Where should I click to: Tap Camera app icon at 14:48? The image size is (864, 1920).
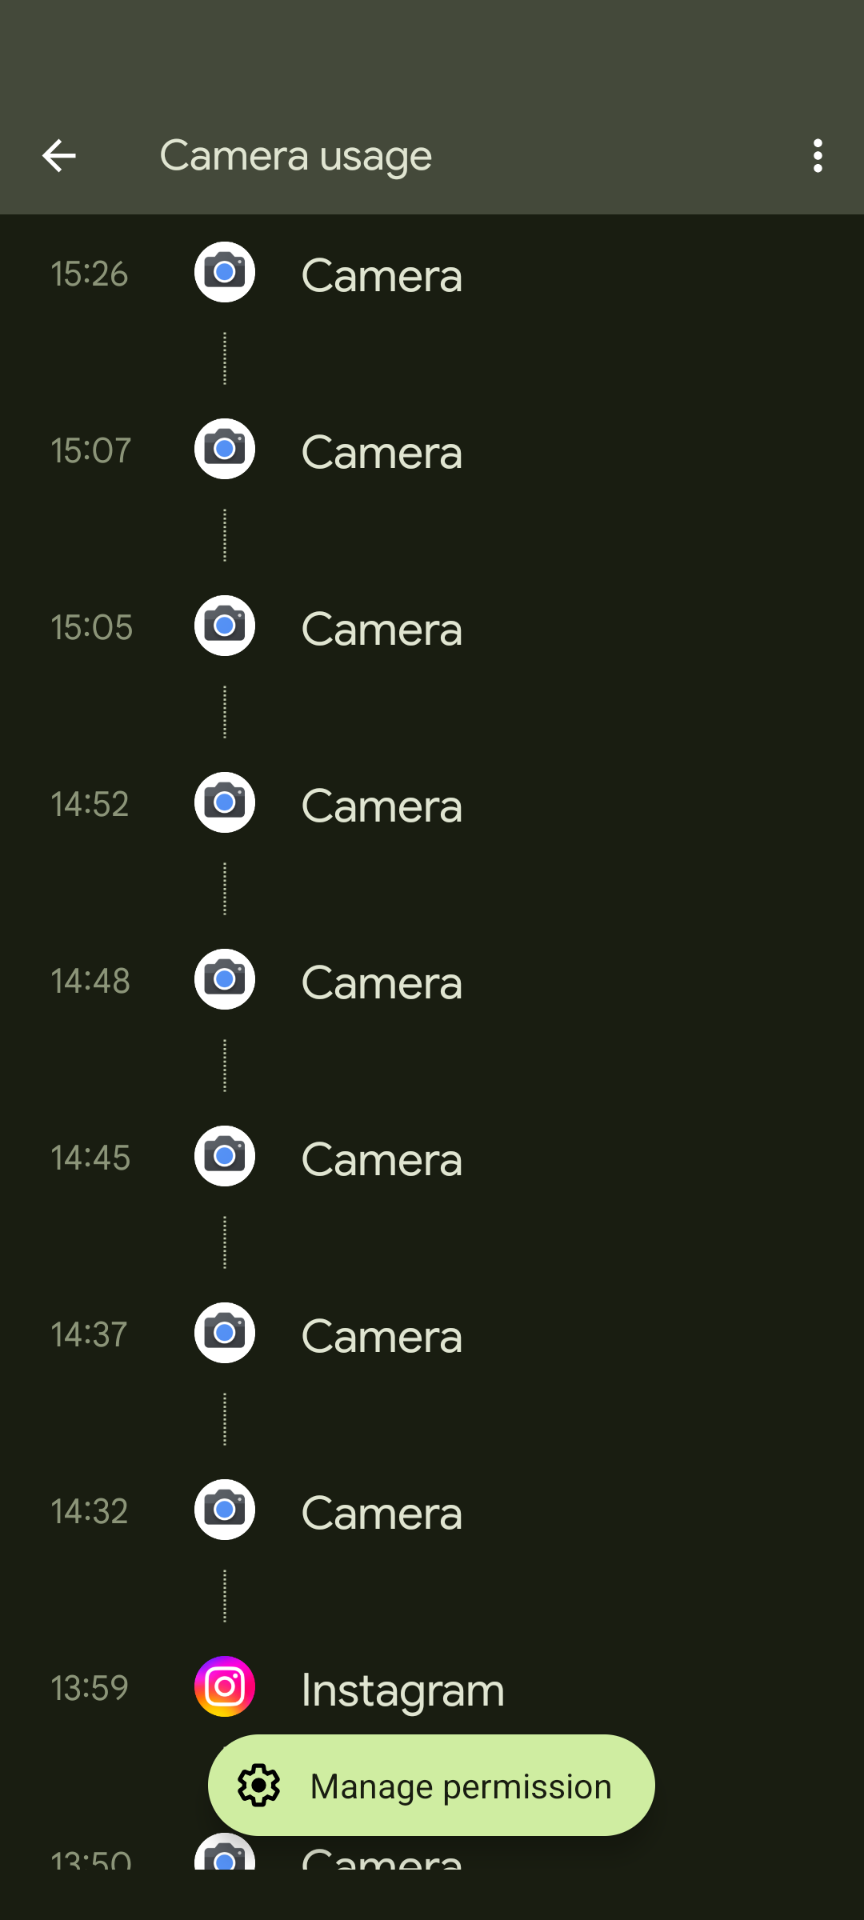pyautogui.click(x=225, y=980)
